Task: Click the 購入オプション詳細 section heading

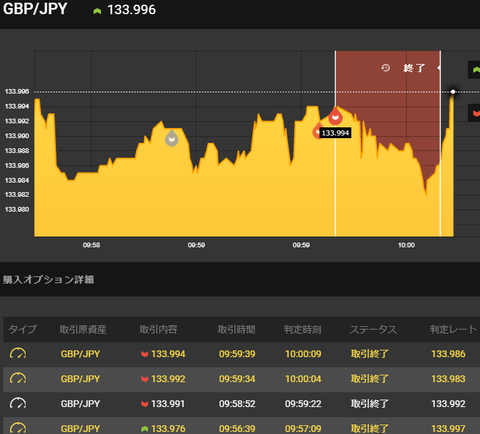Action: 48,279
